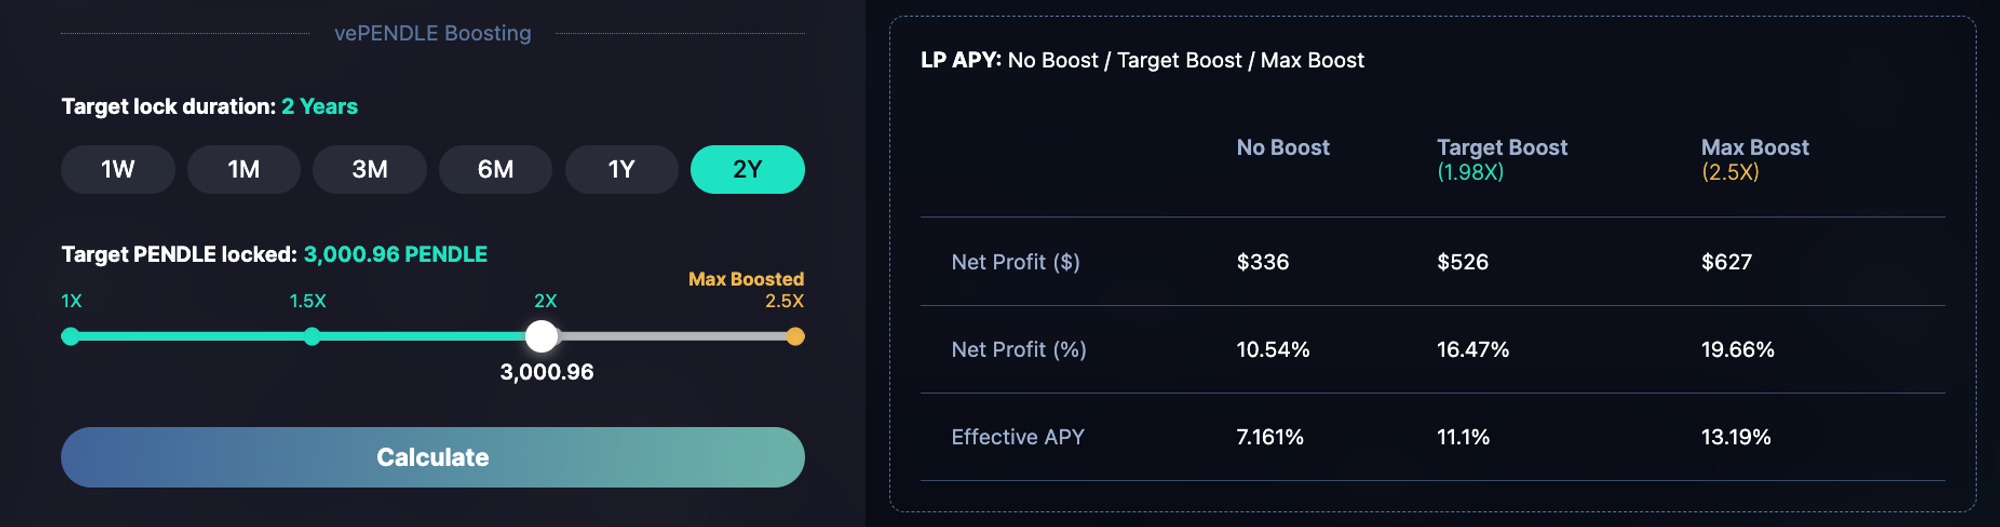Click the 2X label above slider

point(545,301)
